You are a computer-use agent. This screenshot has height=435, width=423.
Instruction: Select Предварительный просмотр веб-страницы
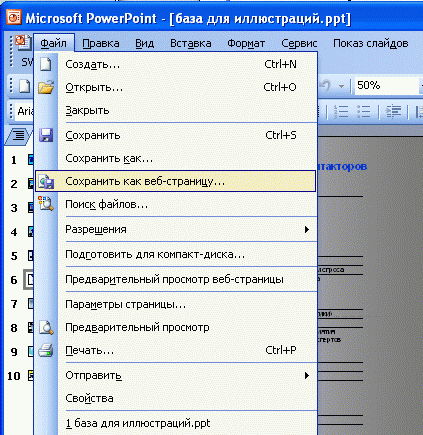point(176,279)
